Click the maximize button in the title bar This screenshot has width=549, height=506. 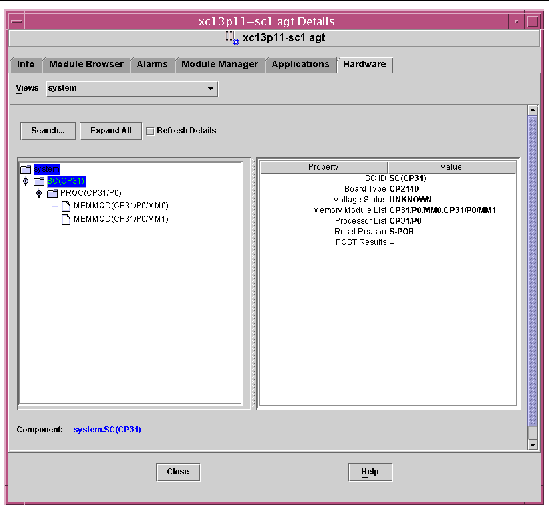[x=533, y=22]
